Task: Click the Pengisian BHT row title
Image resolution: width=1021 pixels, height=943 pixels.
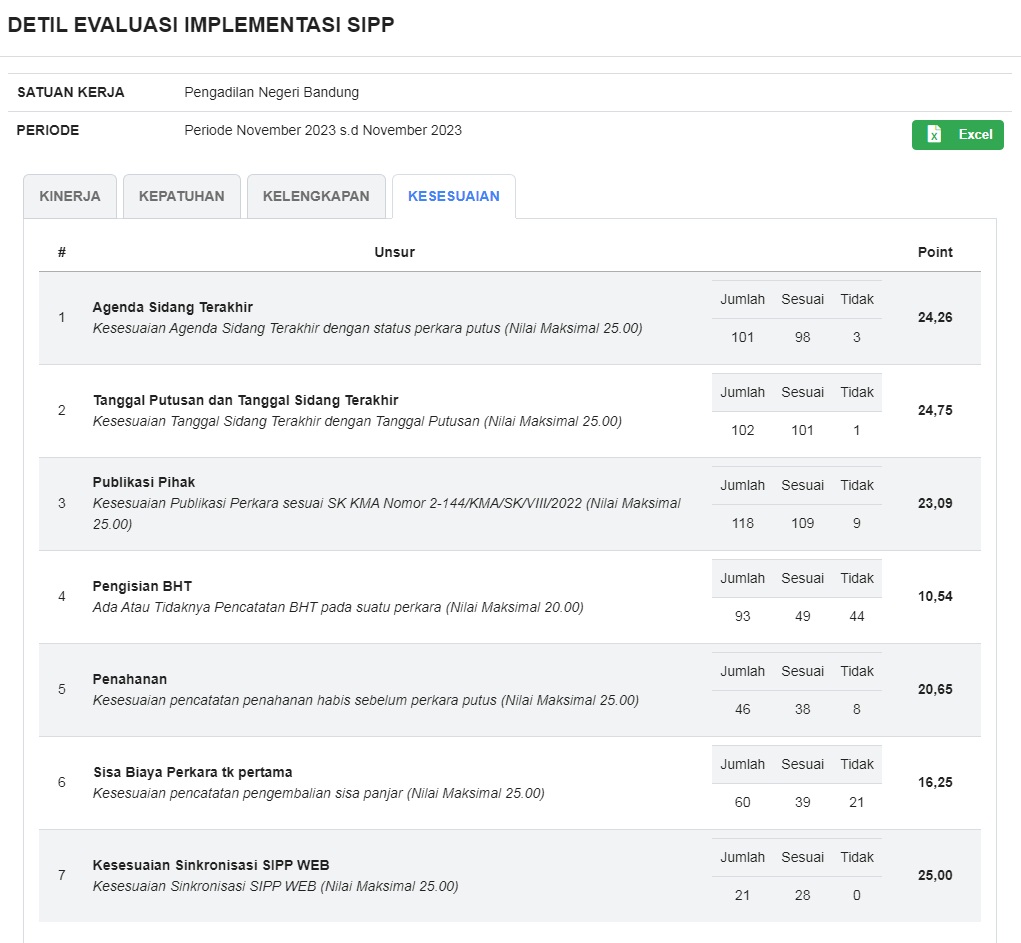Action: (x=142, y=586)
